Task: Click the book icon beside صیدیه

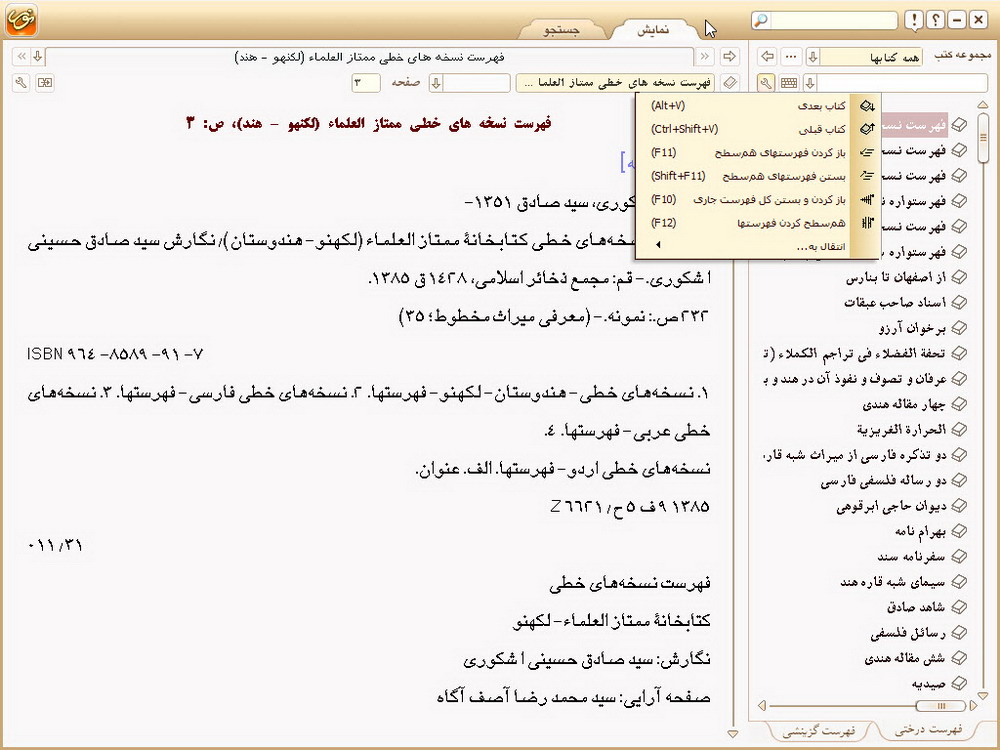Action: (959, 684)
